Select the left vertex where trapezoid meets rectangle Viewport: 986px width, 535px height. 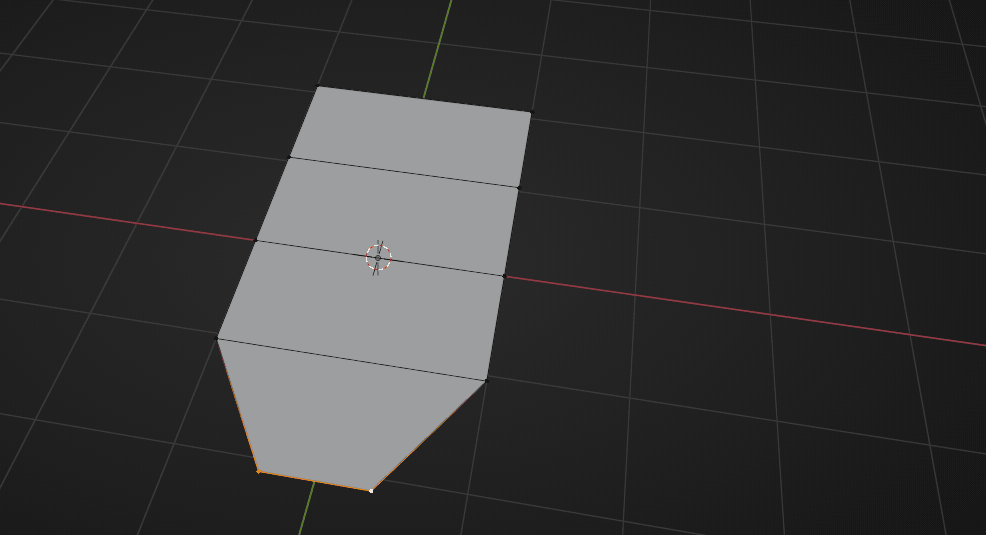(x=218, y=338)
